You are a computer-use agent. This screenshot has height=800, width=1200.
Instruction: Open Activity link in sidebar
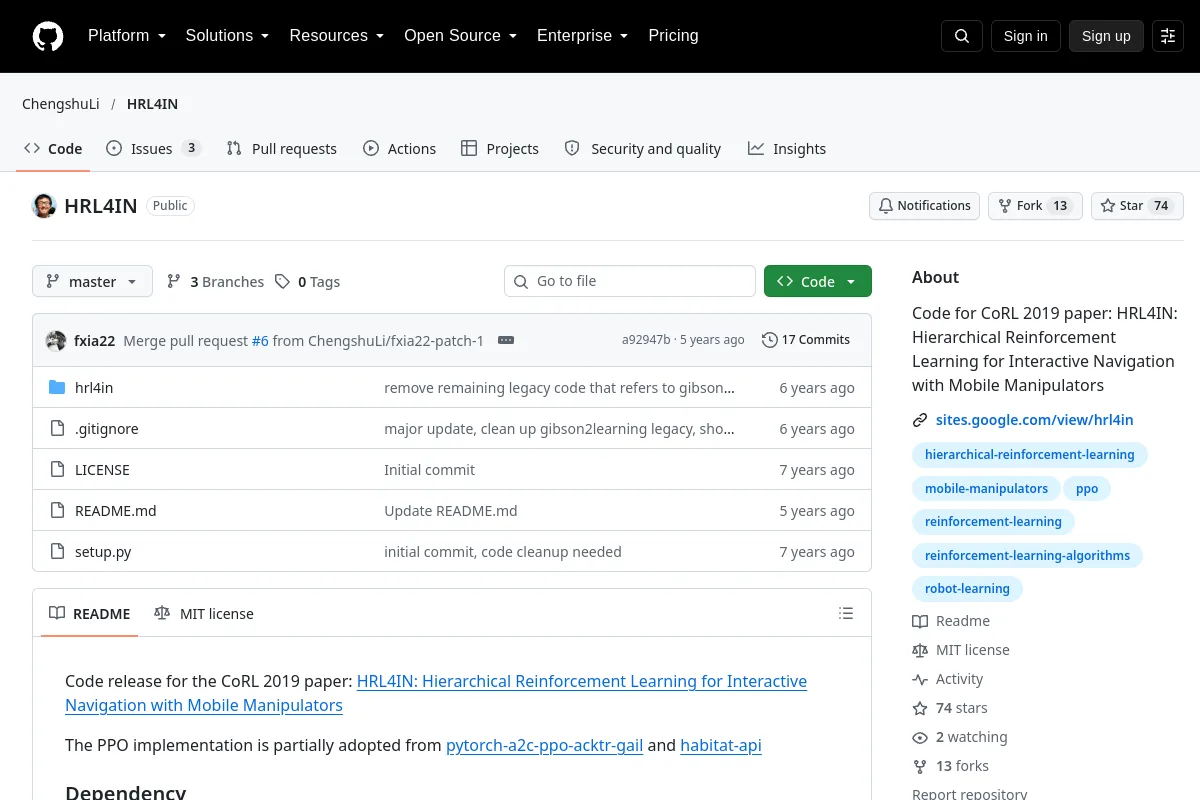coord(948,679)
